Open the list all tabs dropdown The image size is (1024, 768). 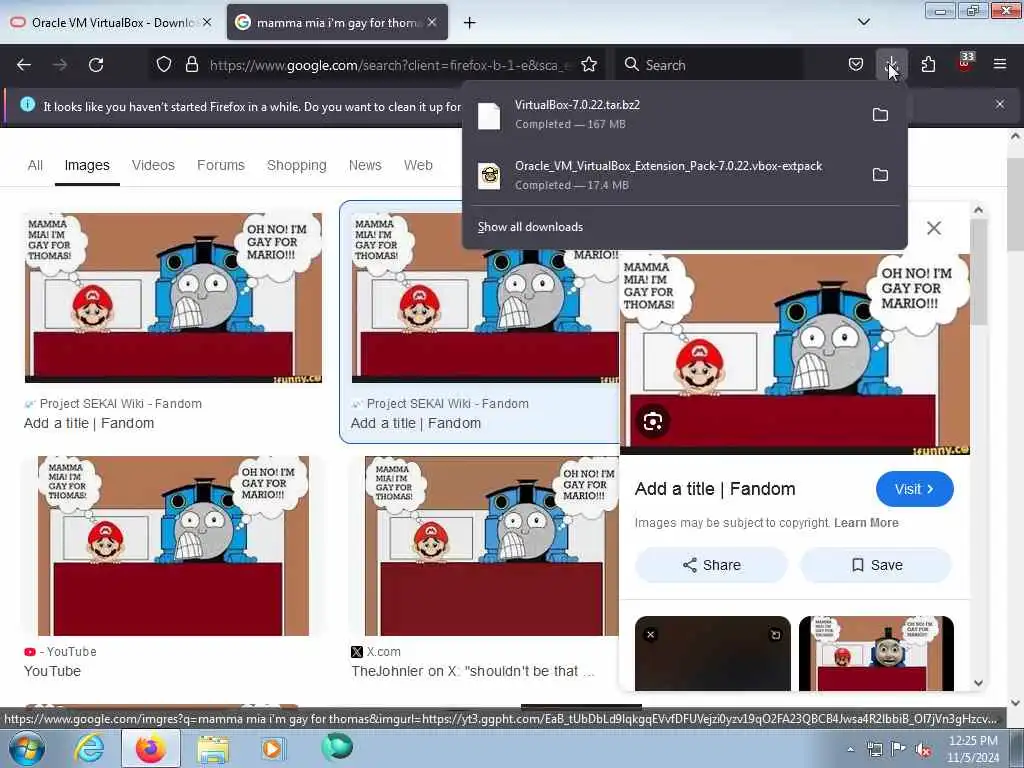pyautogui.click(x=864, y=22)
